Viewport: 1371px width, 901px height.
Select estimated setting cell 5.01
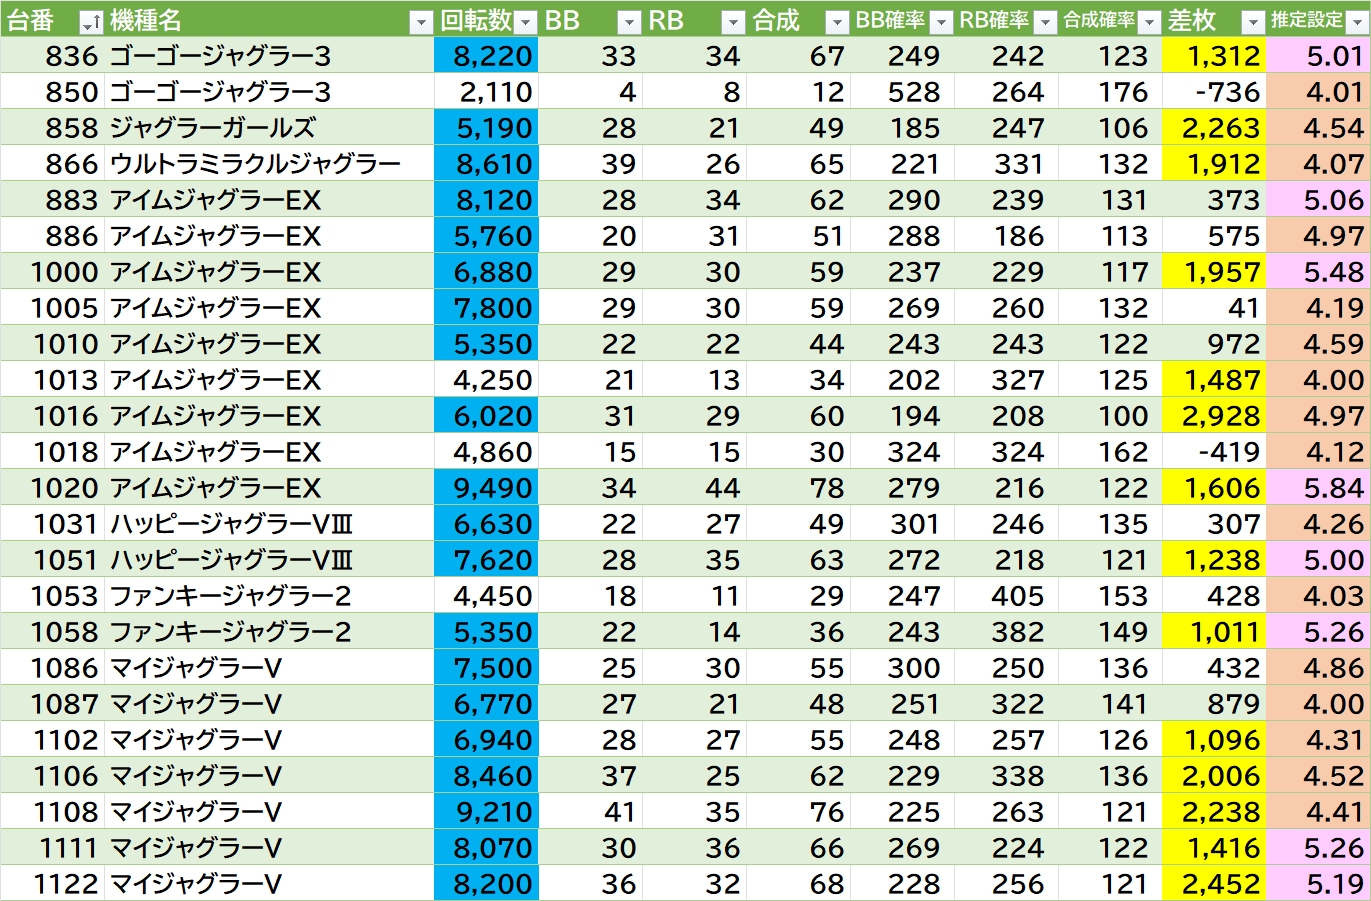click(1318, 56)
